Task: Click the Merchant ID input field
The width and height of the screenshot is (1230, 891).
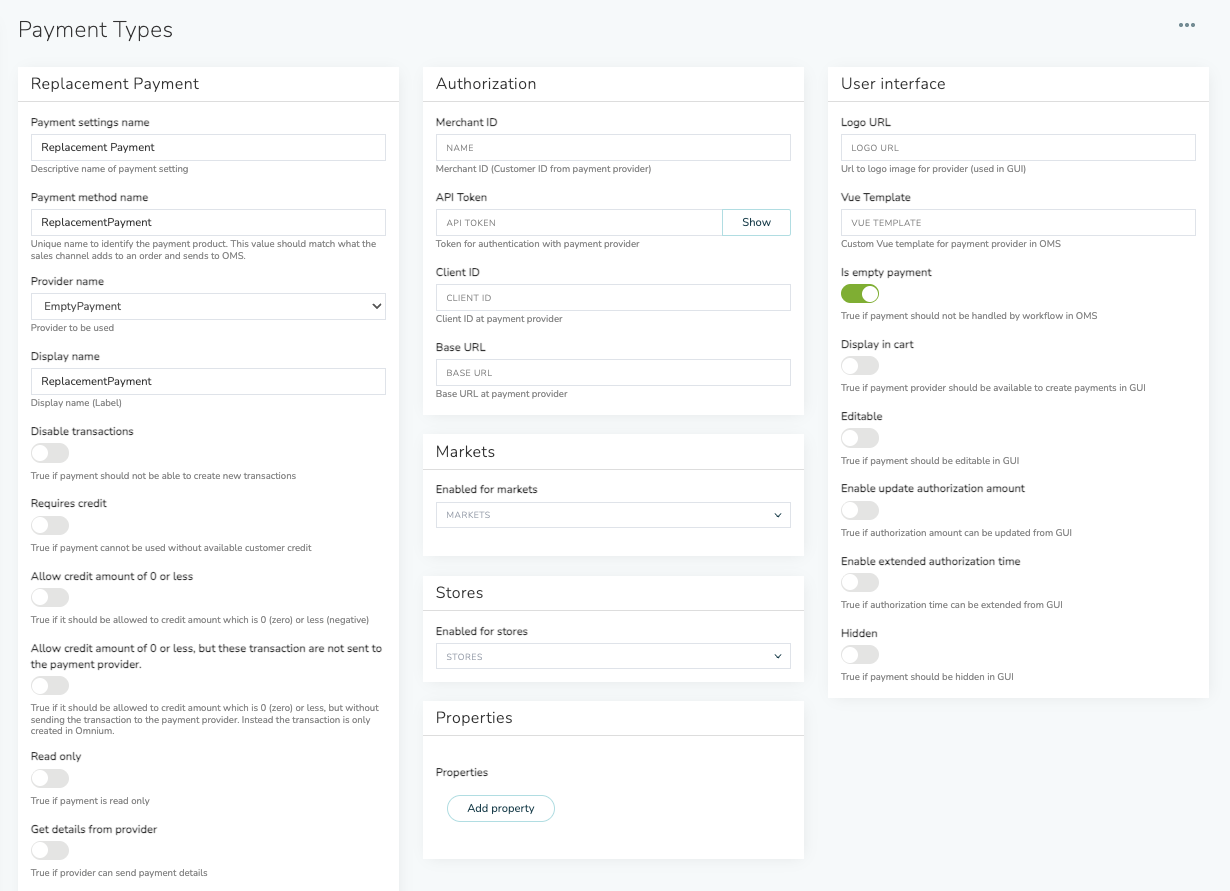Action: [x=613, y=148]
